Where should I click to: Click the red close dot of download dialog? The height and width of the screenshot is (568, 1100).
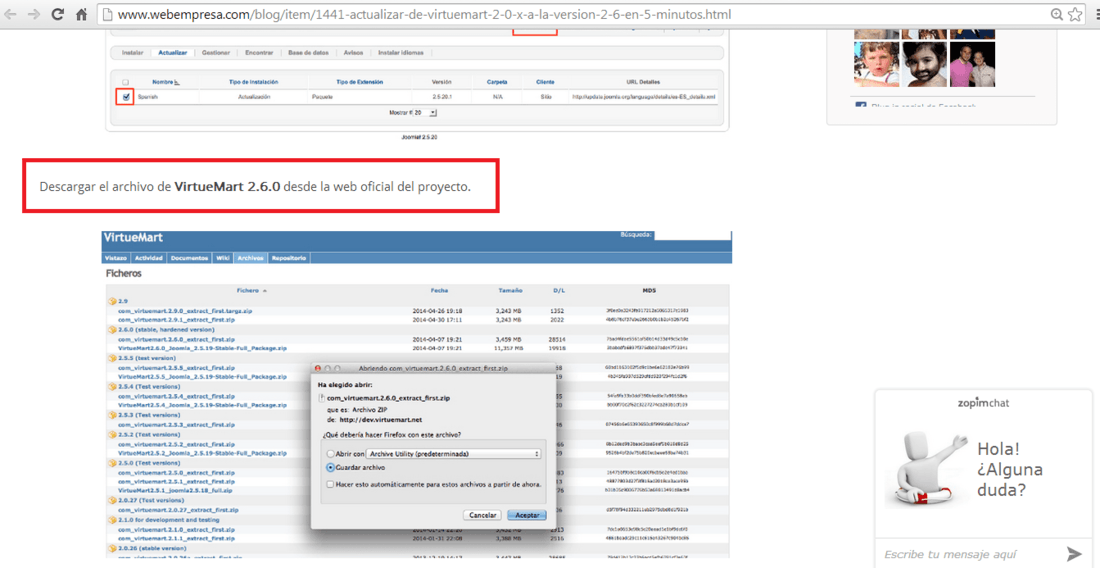(318, 367)
